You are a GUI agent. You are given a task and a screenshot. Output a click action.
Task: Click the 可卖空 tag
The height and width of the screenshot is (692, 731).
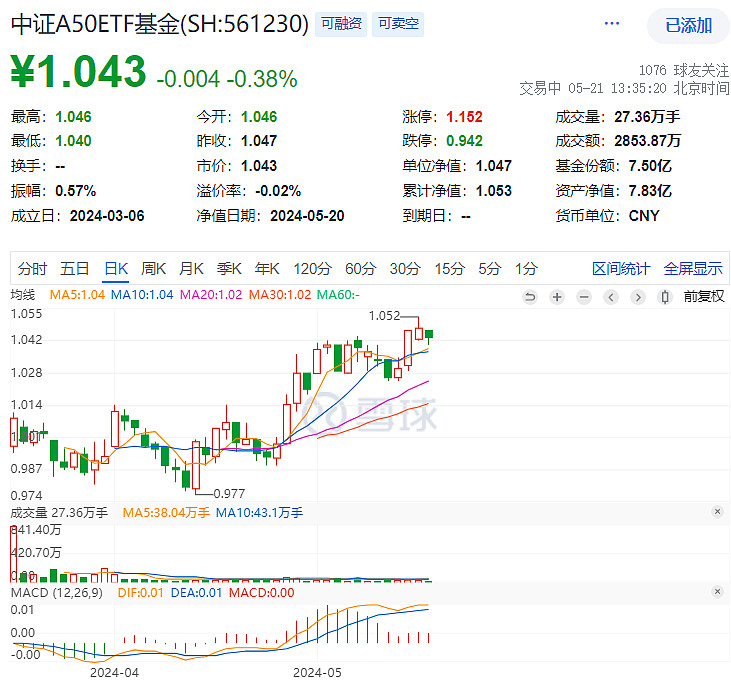(x=398, y=24)
